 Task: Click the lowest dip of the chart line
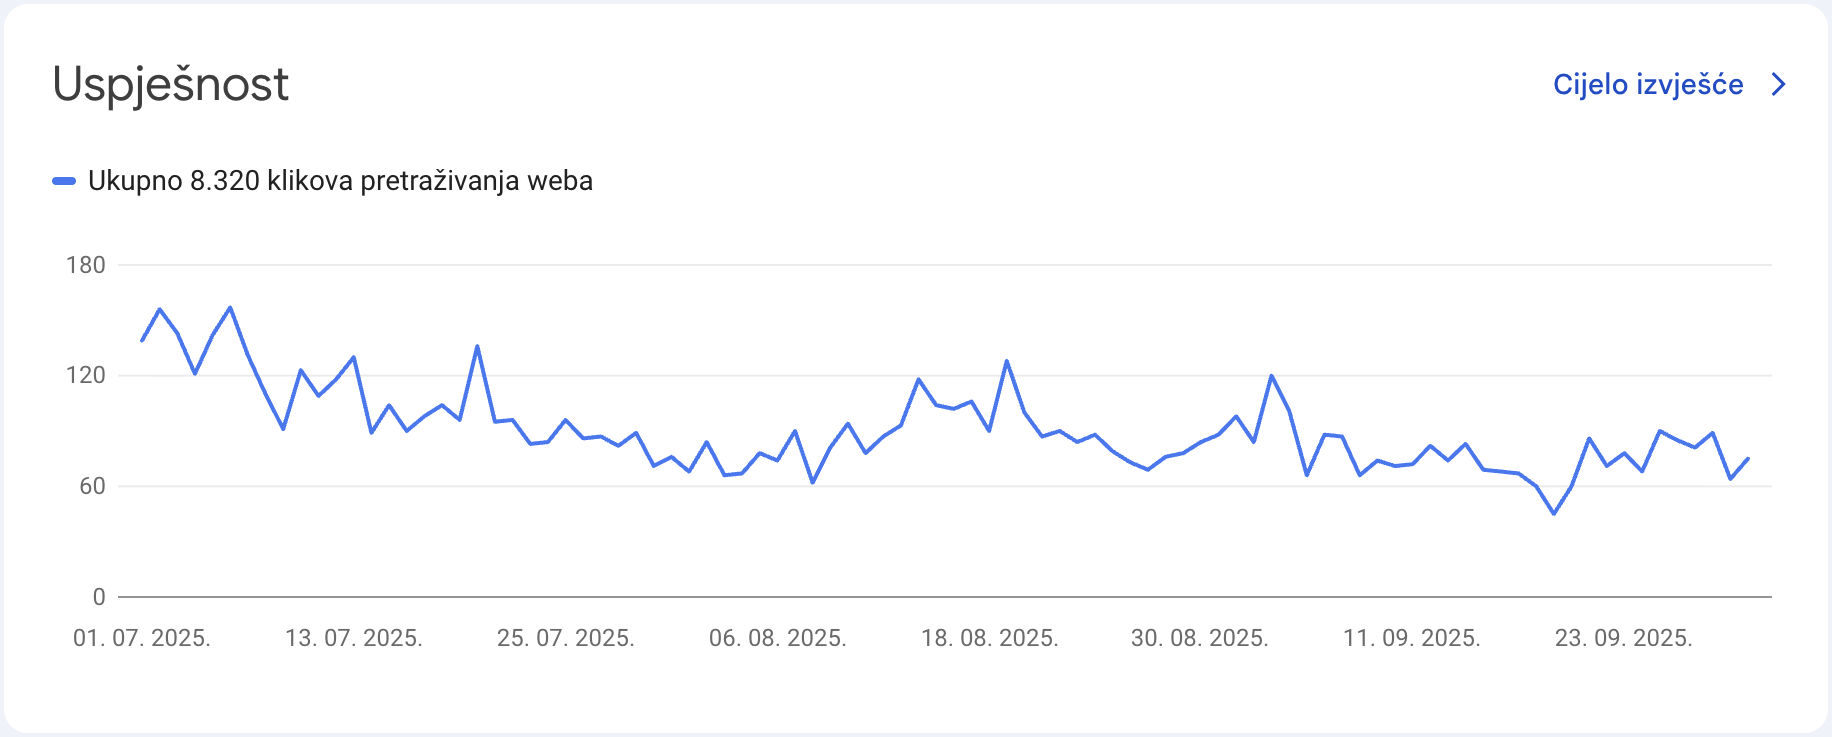pyautogui.click(x=1554, y=514)
